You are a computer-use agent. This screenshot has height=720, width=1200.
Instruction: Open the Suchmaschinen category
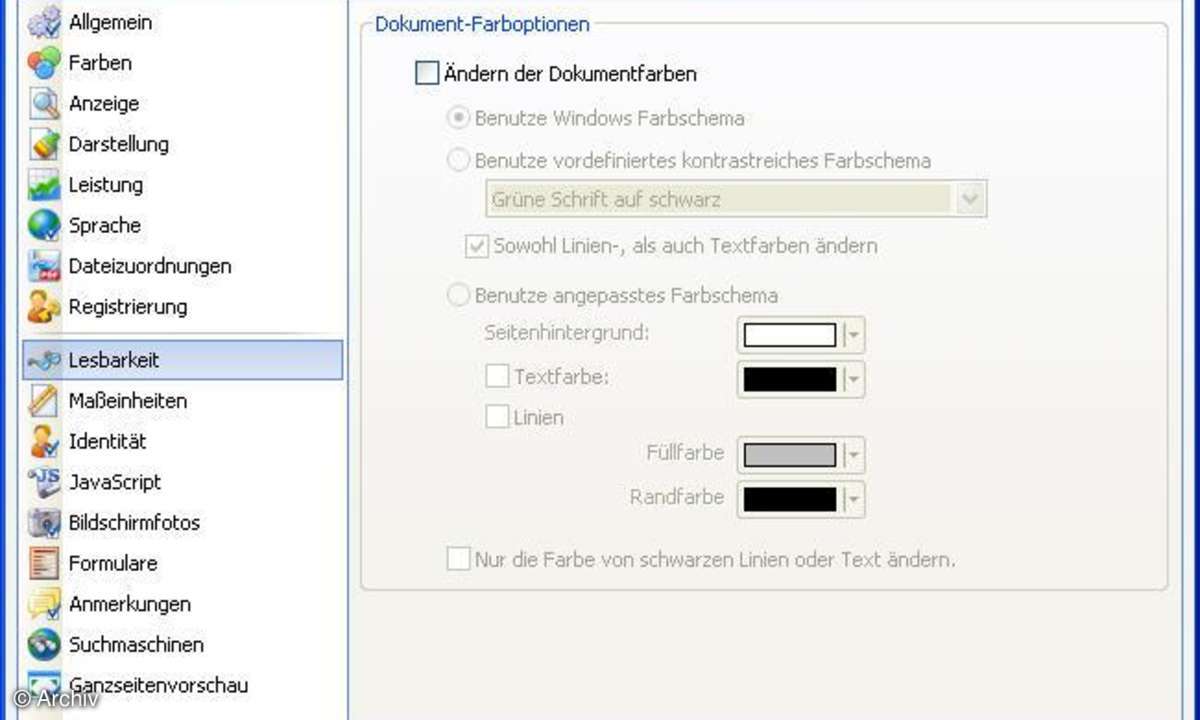click(x=136, y=644)
